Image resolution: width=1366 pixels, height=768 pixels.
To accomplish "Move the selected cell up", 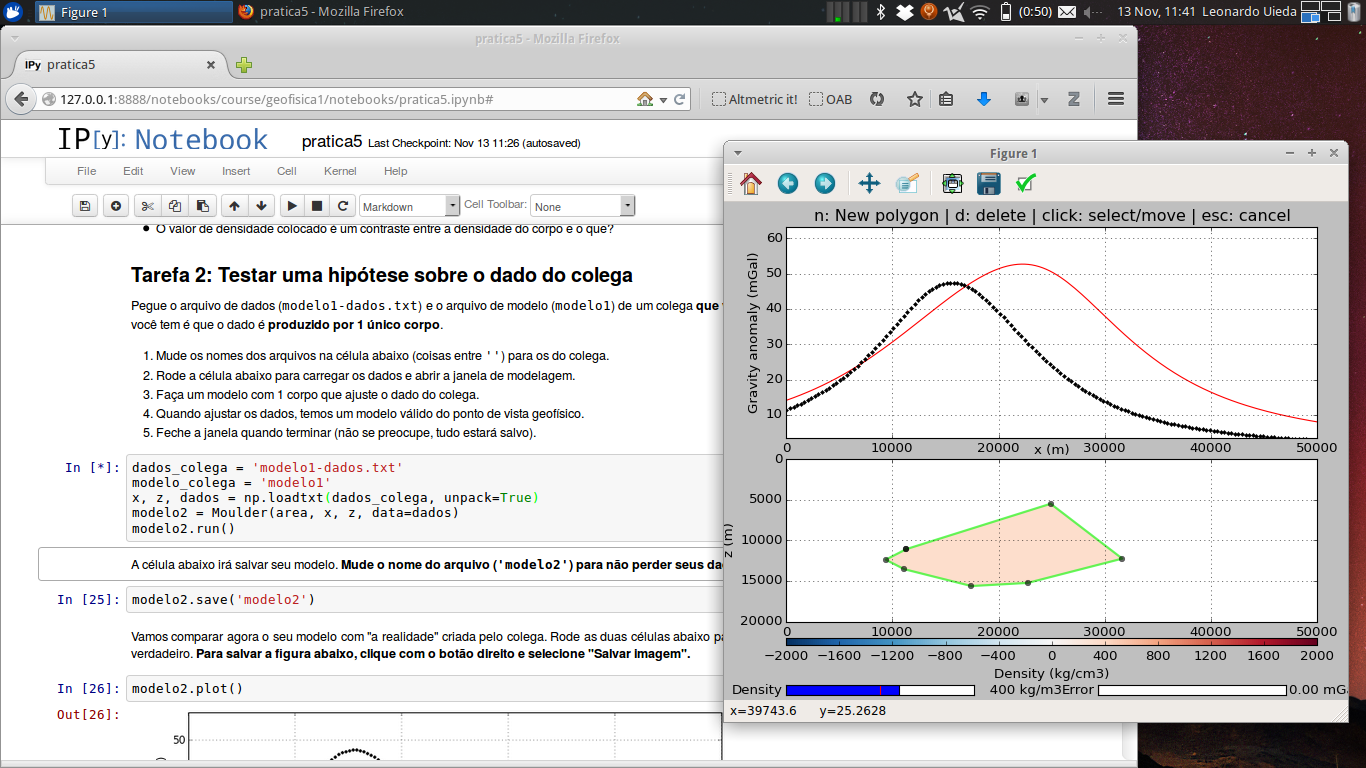I will pos(234,206).
